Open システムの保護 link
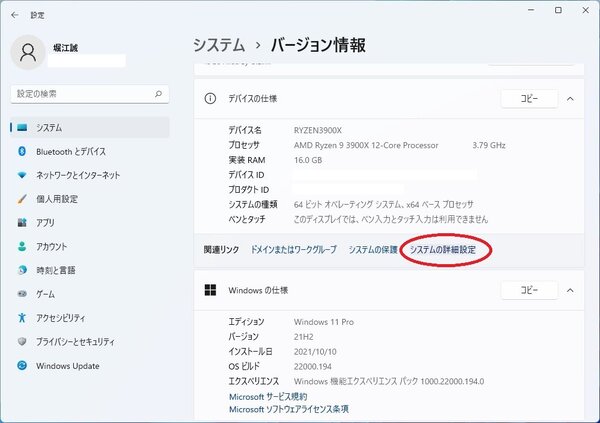 tap(373, 250)
